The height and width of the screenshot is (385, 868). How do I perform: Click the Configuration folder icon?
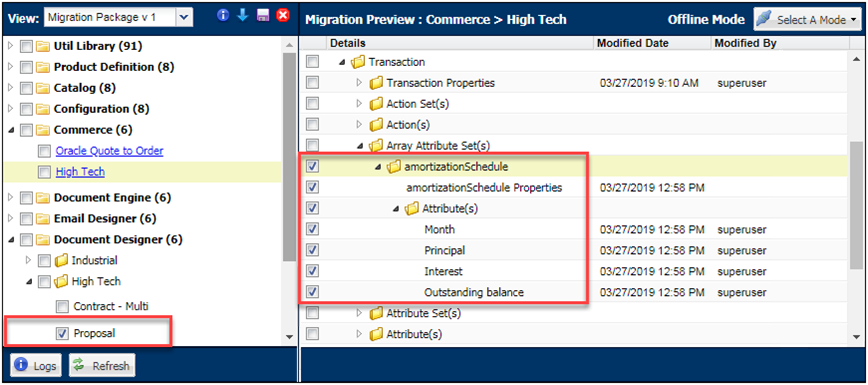[43, 110]
